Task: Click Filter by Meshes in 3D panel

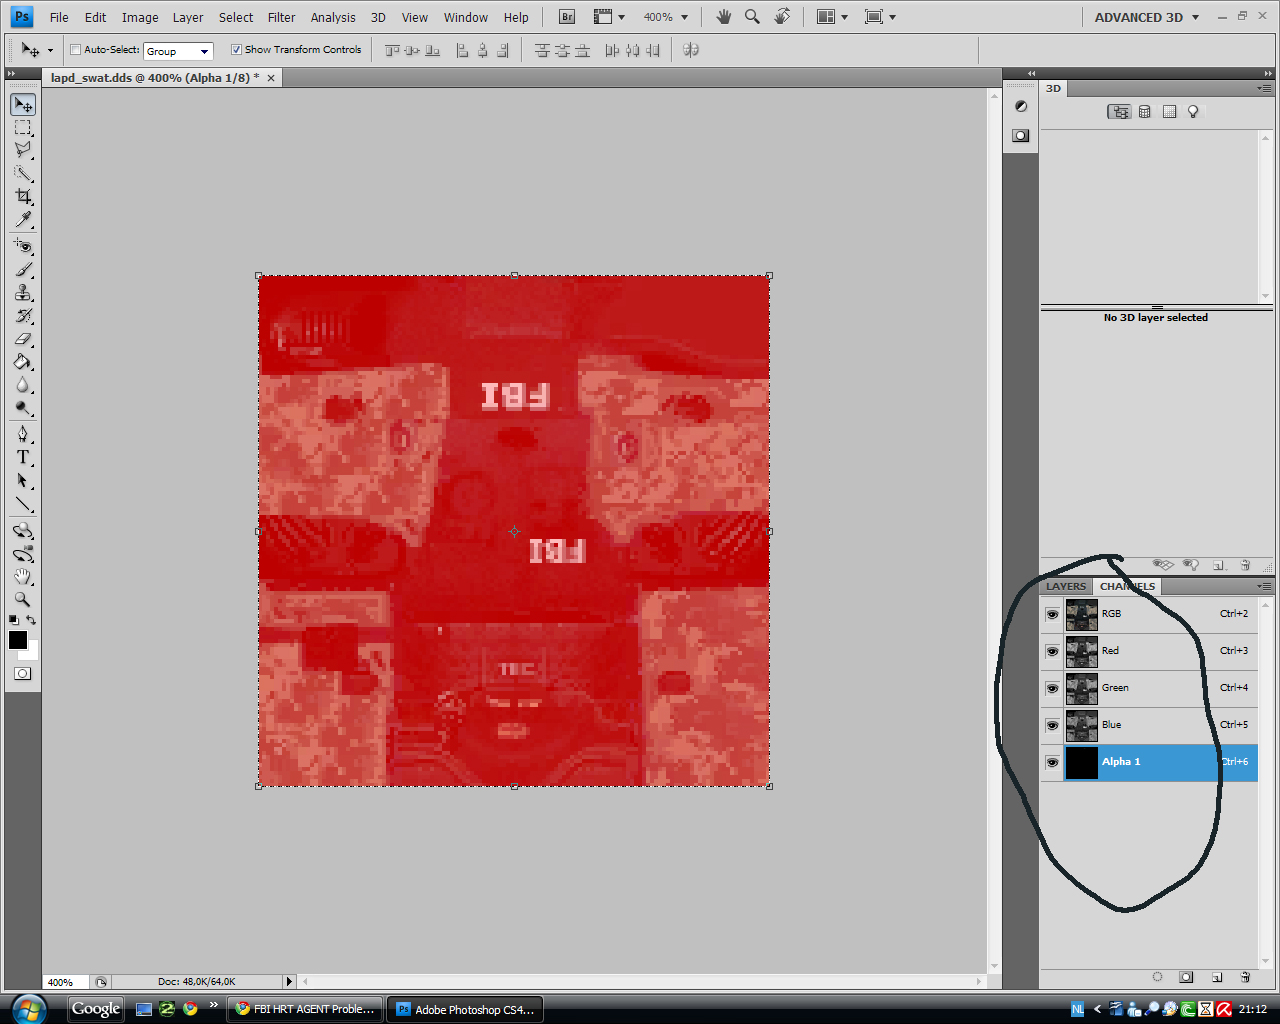Action: (1145, 112)
